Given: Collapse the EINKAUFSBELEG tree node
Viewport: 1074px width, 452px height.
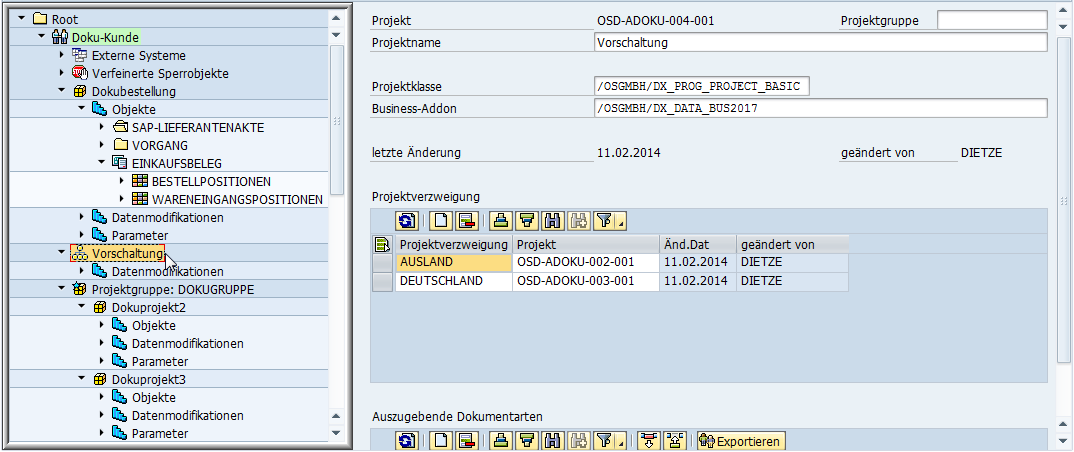Looking at the screenshot, I should pos(102,163).
